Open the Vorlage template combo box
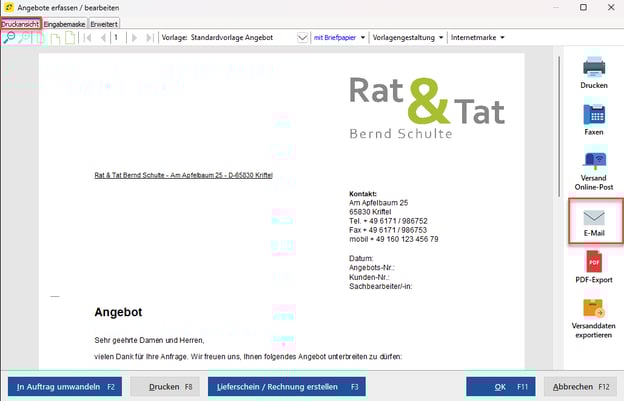The height and width of the screenshot is (401, 624). pos(303,38)
